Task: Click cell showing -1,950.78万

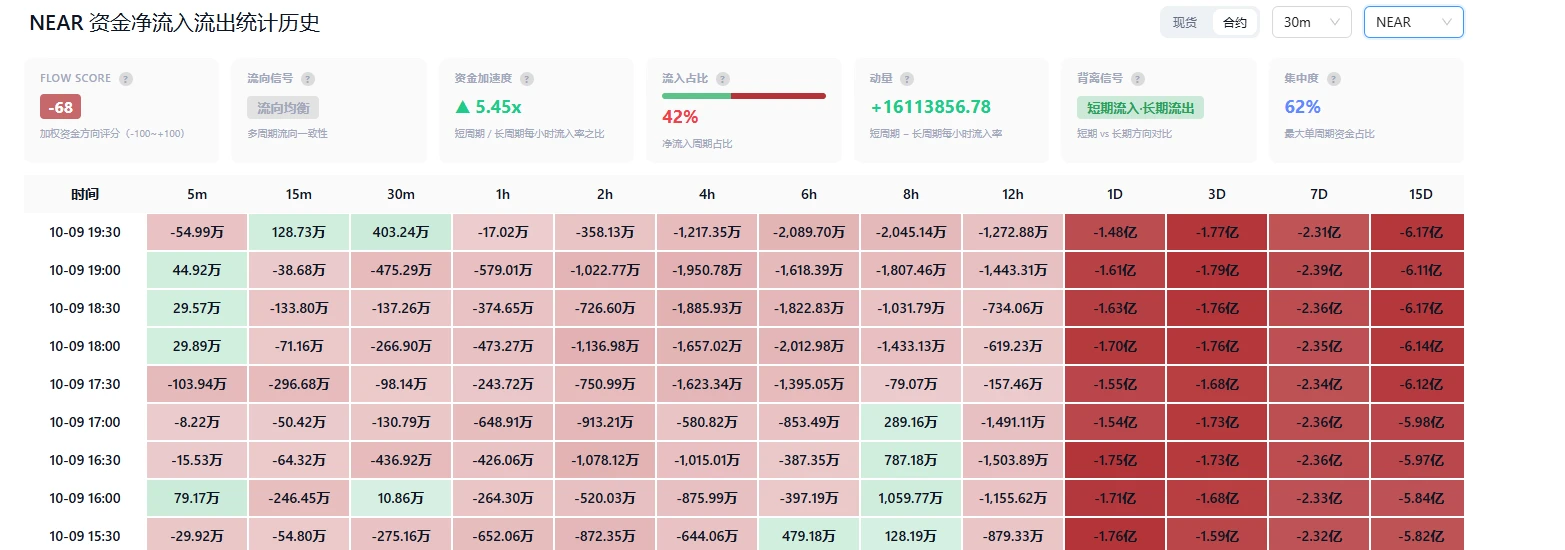Action: pyautogui.click(x=707, y=270)
